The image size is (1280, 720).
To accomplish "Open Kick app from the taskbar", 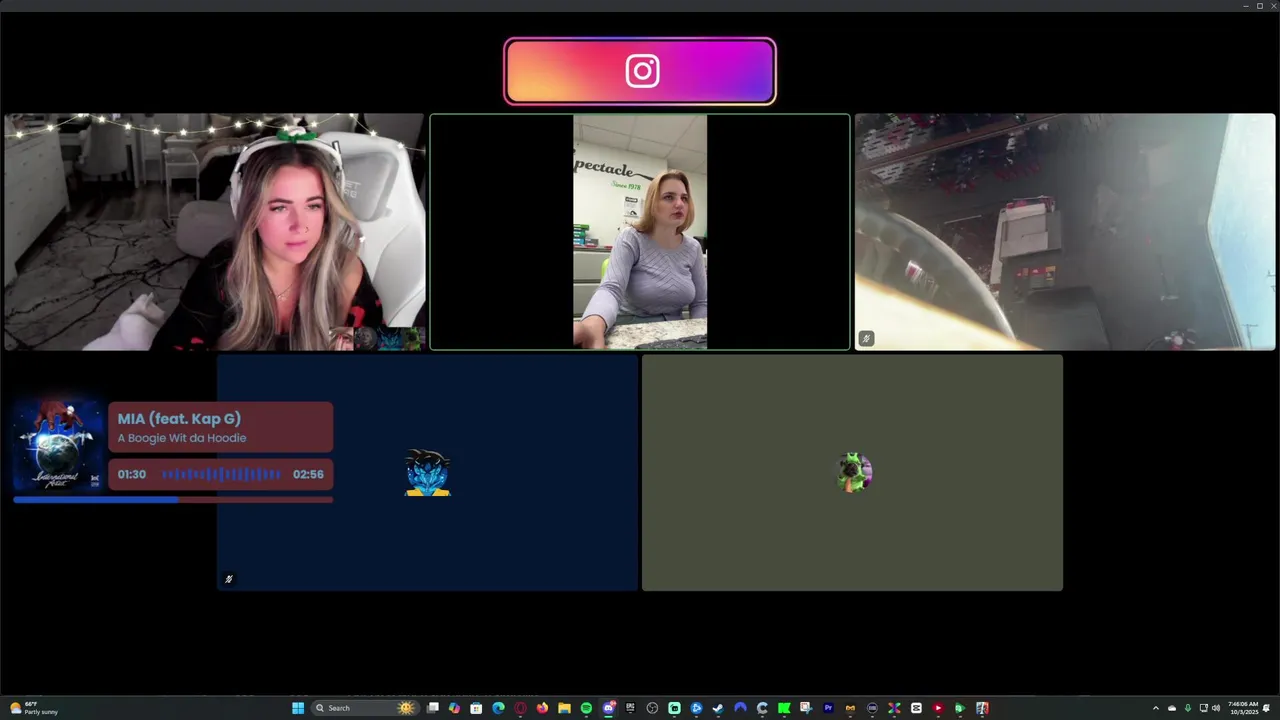I will 784,708.
